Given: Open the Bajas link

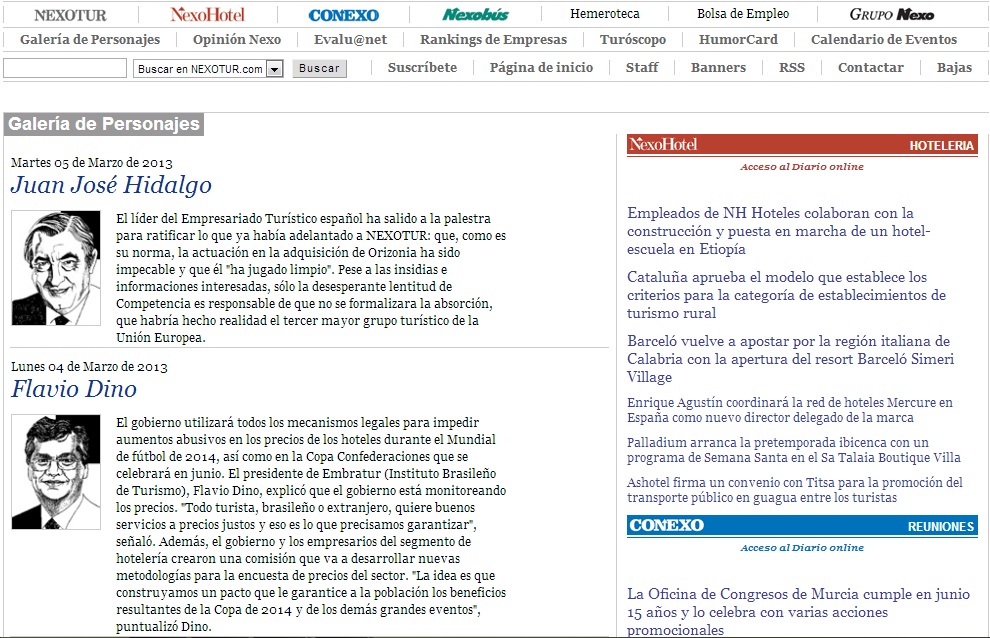Looking at the screenshot, I should point(954,68).
